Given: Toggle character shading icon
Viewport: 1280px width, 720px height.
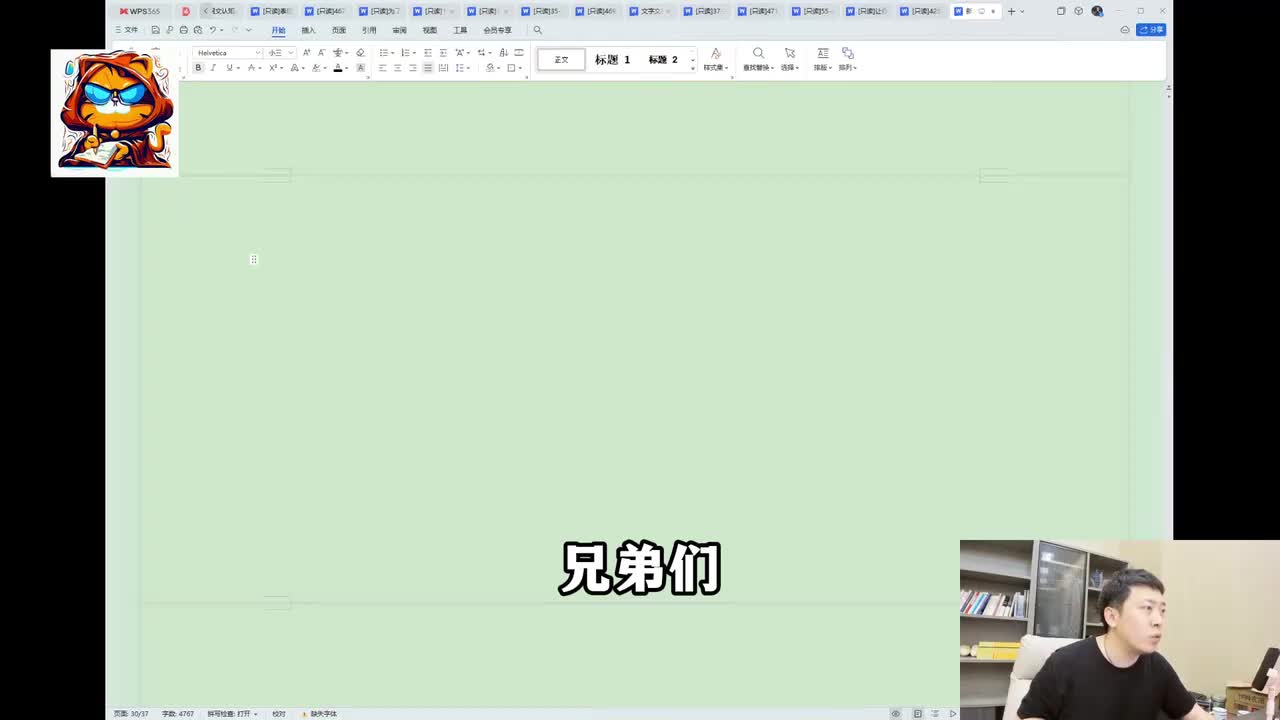Looking at the screenshot, I should click(360, 68).
